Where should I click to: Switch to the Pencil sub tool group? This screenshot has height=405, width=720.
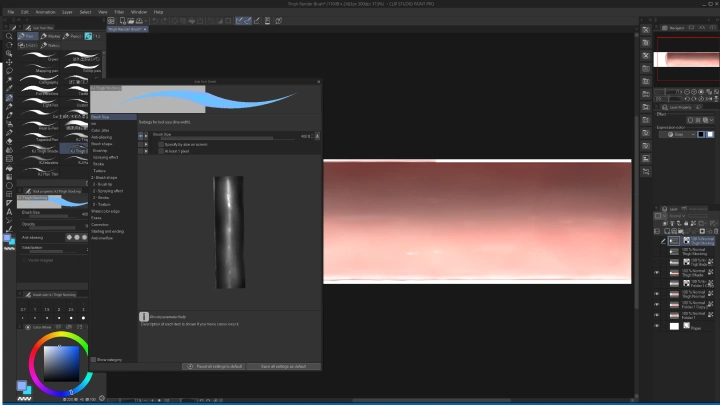click(x=73, y=36)
